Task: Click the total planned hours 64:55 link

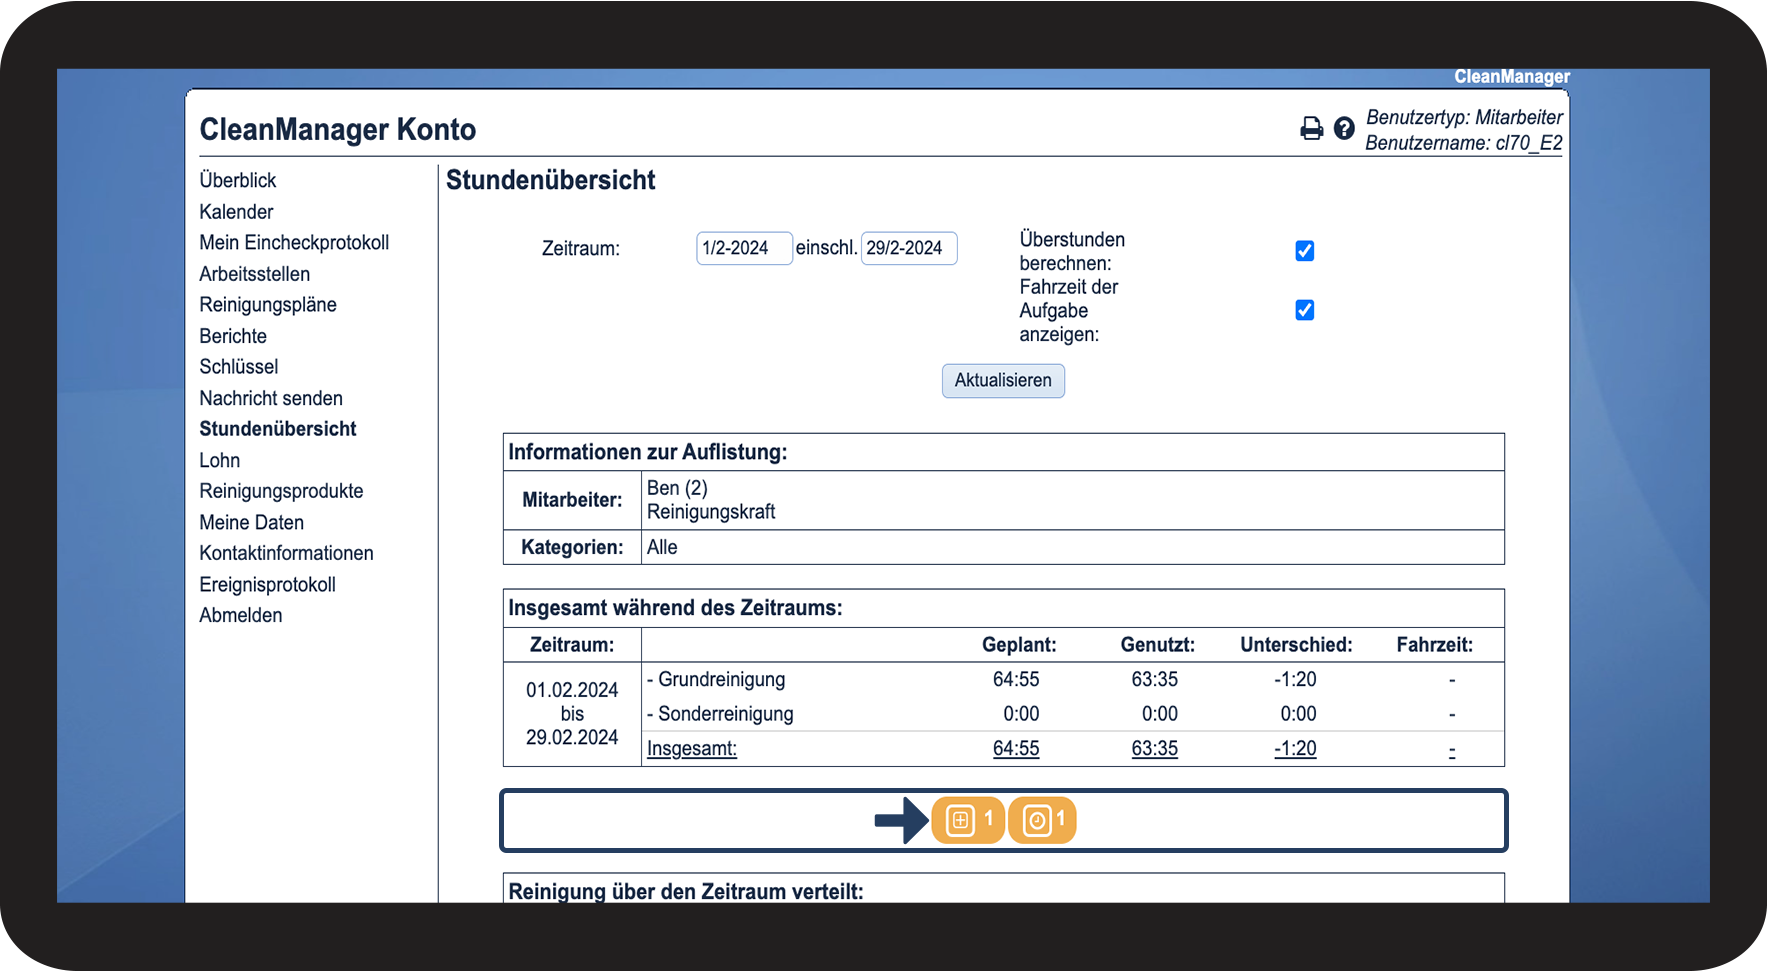Action: coord(1015,748)
